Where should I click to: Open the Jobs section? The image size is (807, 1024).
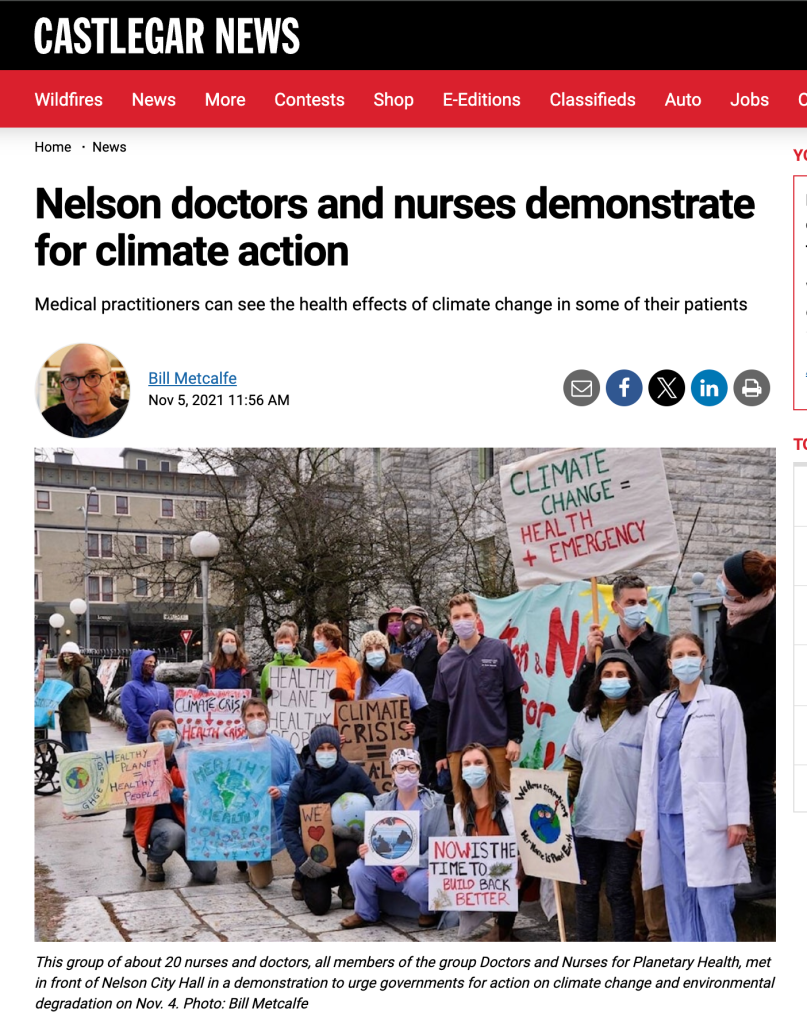pyautogui.click(x=750, y=99)
